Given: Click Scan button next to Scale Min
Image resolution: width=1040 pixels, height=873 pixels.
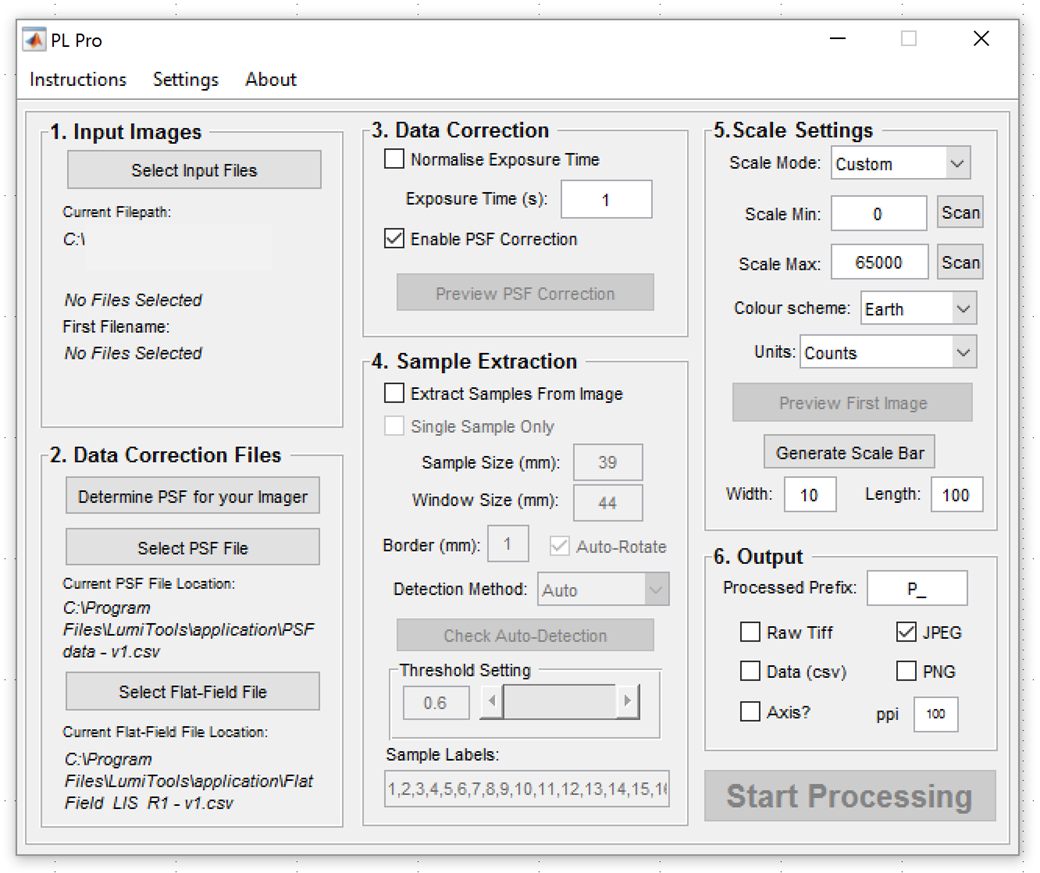Looking at the screenshot, I should tap(960, 212).
